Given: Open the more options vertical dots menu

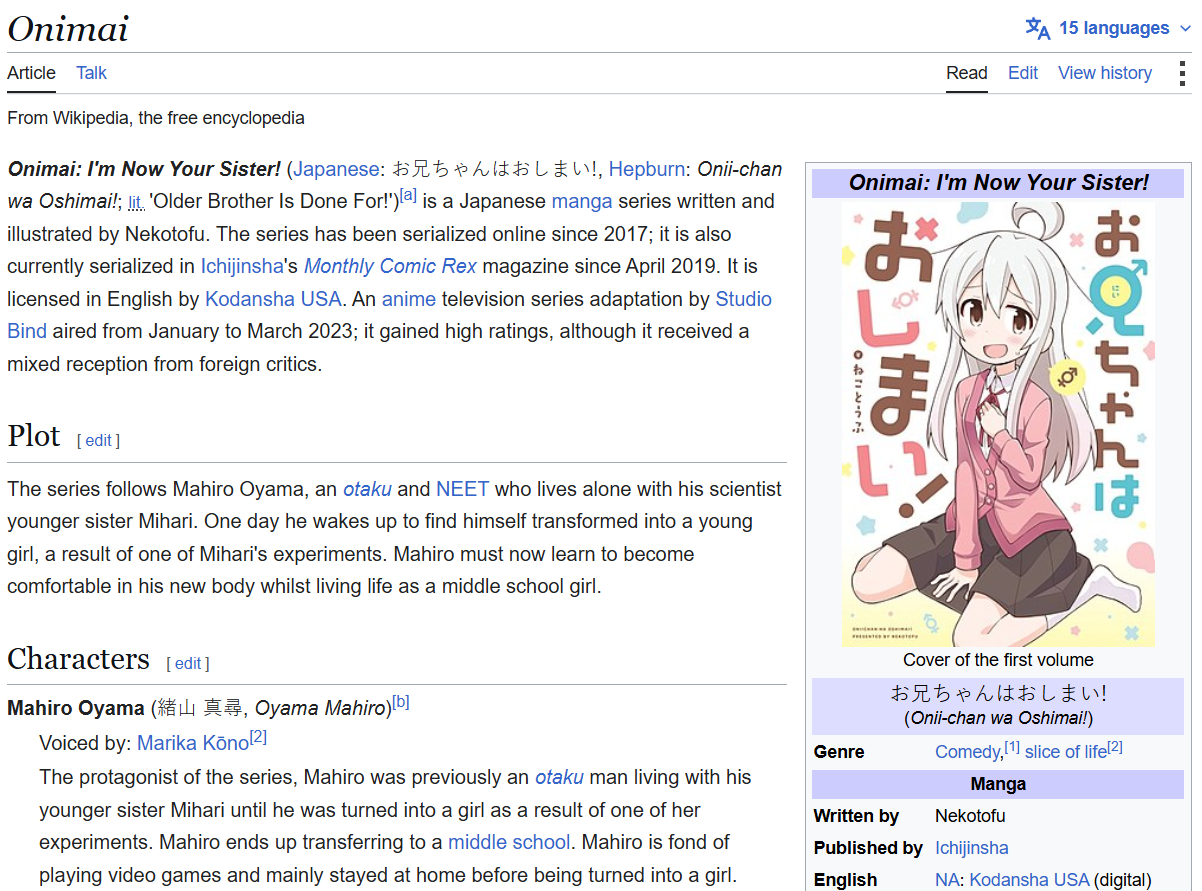Looking at the screenshot, I should (x=1182, y=73).
